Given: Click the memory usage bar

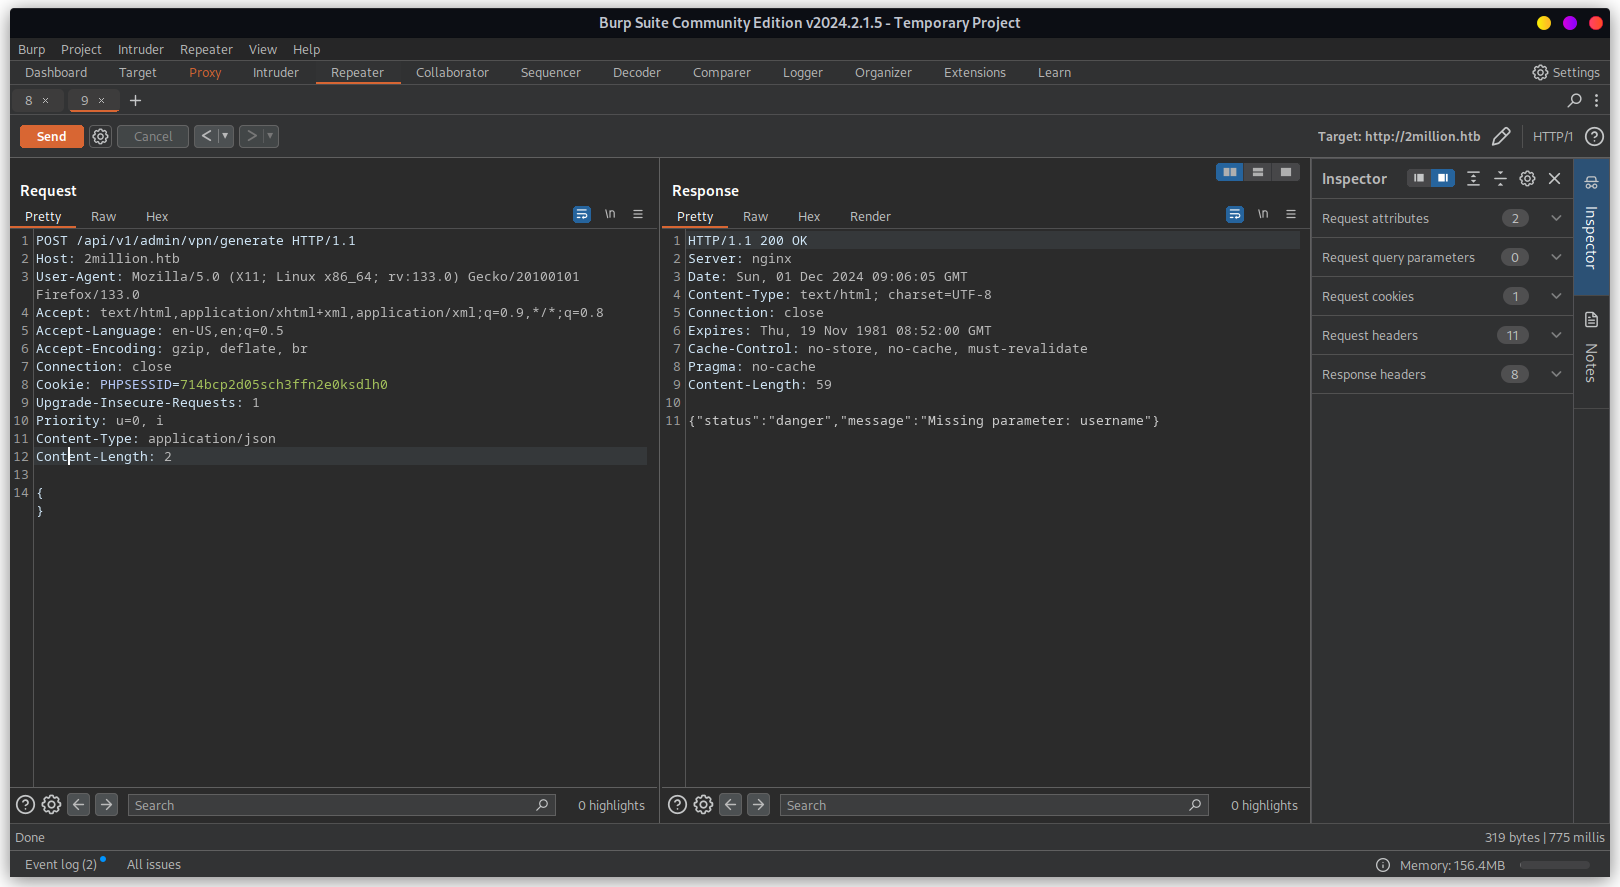Looking at the screenshot, I should [x=1554, y=865].
